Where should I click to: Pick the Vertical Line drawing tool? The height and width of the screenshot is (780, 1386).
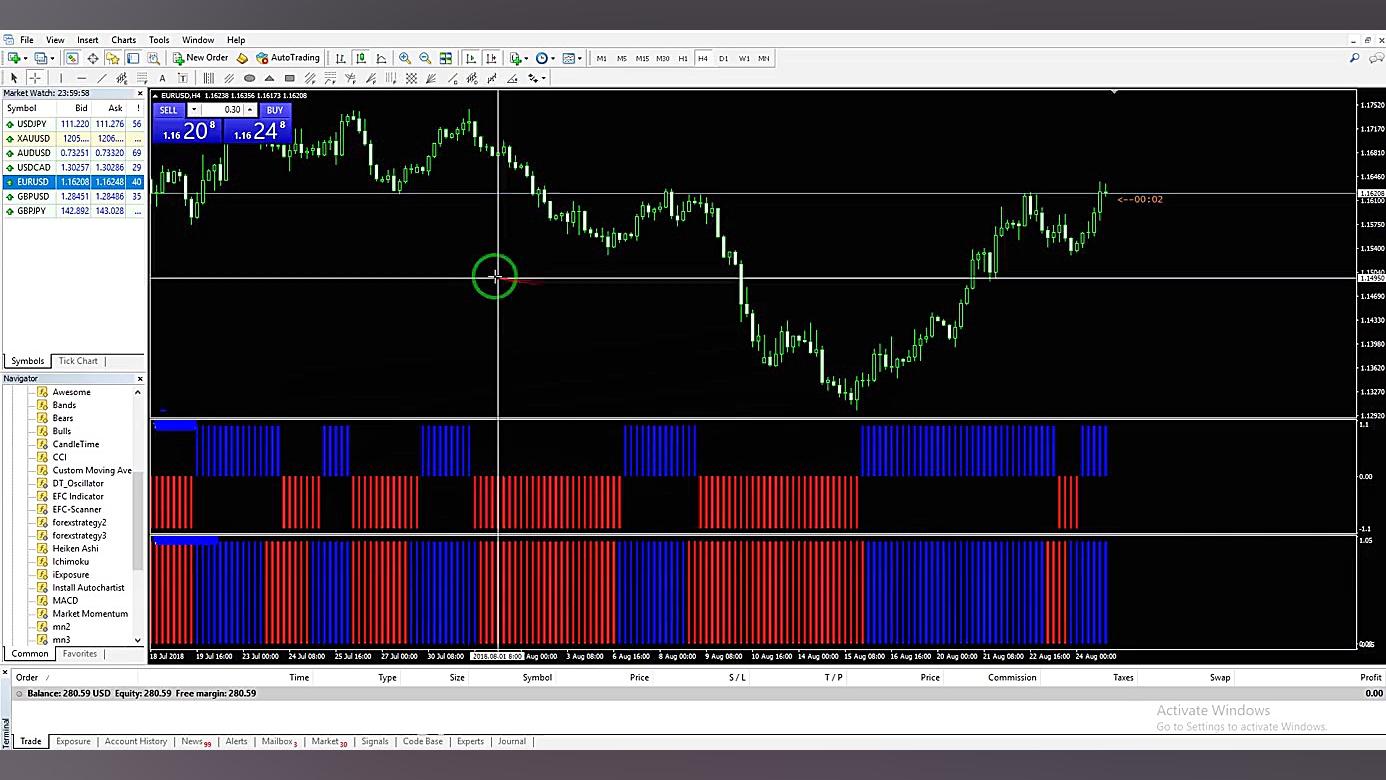tap(60, 78)
